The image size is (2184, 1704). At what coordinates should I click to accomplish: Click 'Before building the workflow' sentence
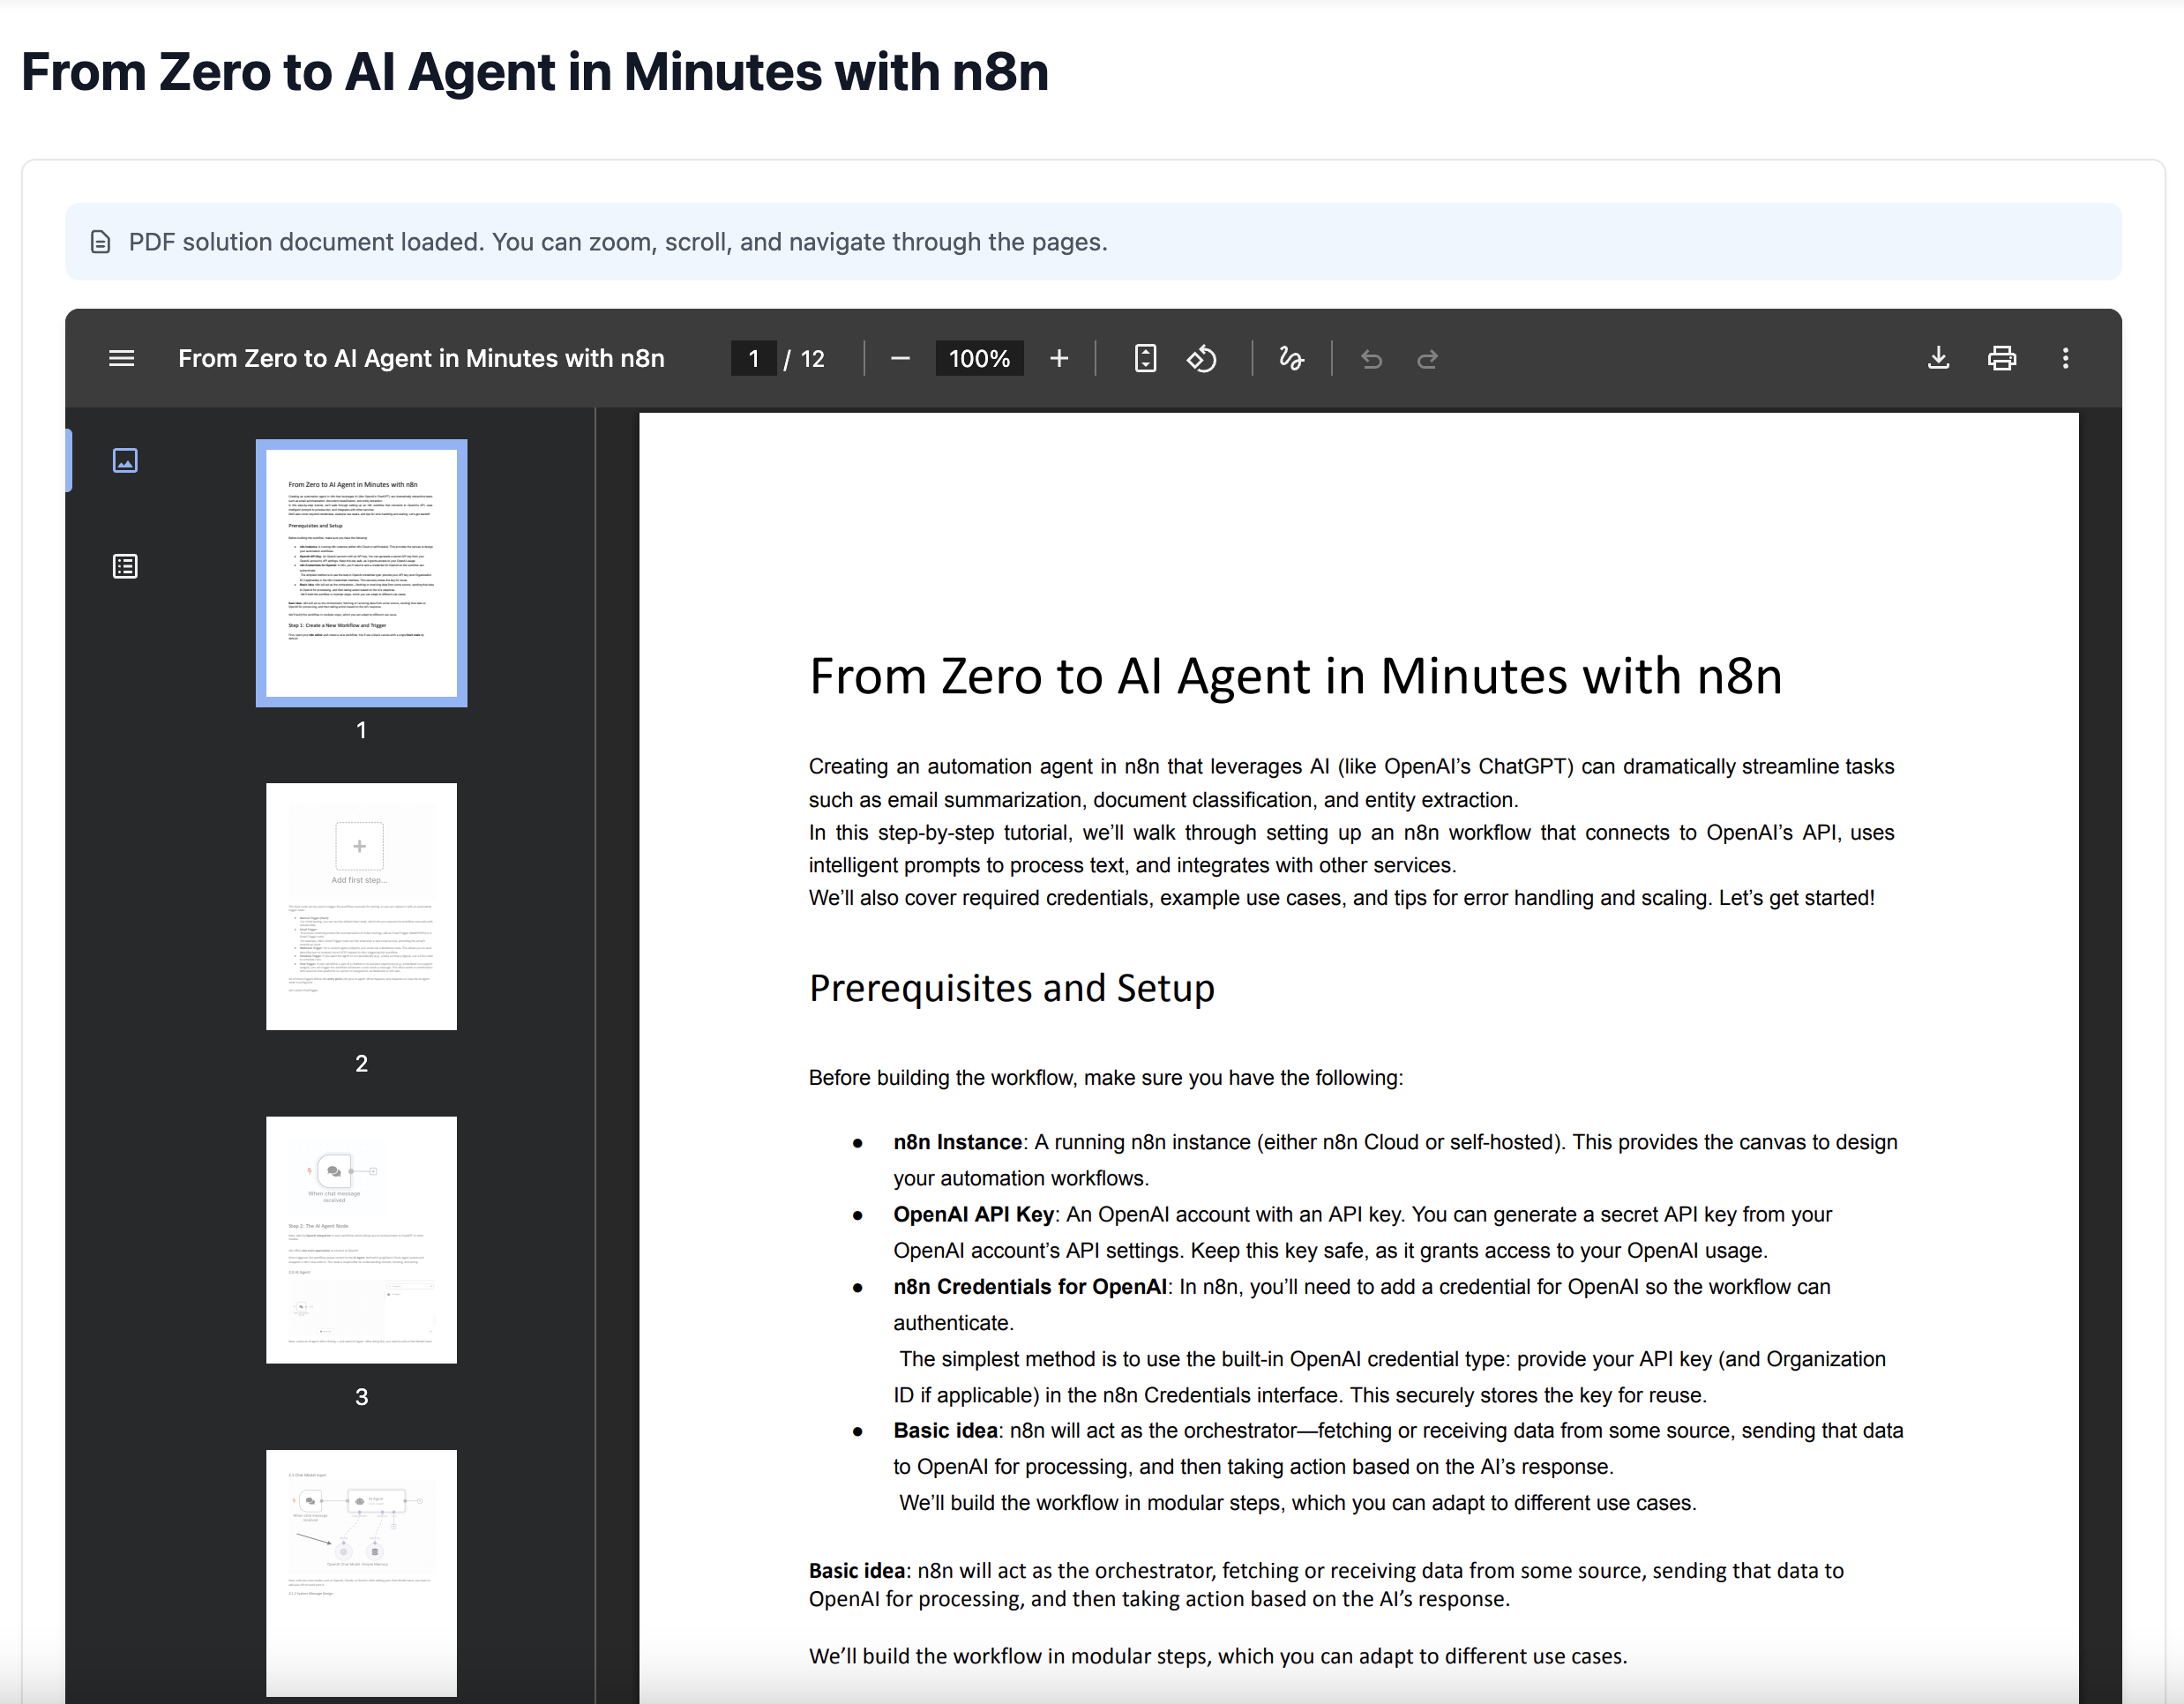click(x=1106, y=1078)
